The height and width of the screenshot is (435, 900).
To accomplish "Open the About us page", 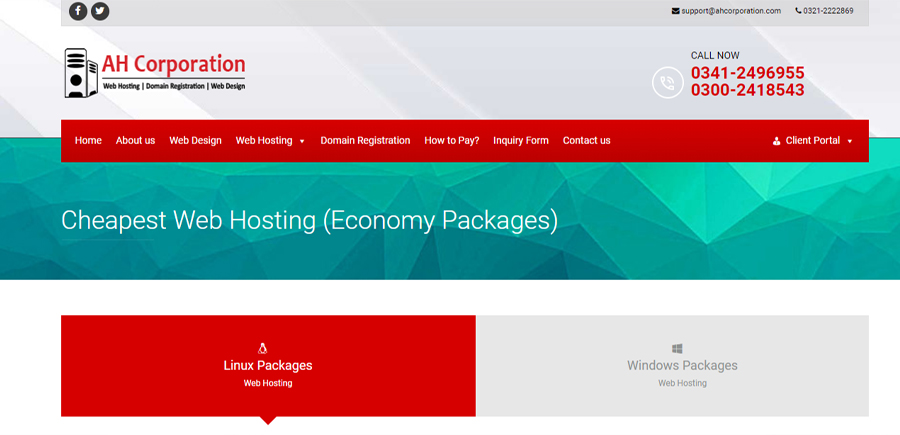I will coord(135,141).
